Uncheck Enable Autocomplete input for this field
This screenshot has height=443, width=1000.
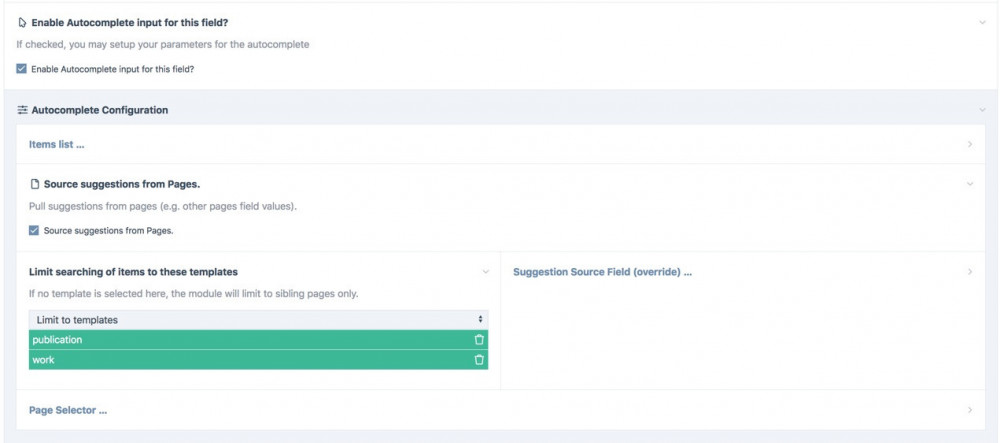pos(22,69)
